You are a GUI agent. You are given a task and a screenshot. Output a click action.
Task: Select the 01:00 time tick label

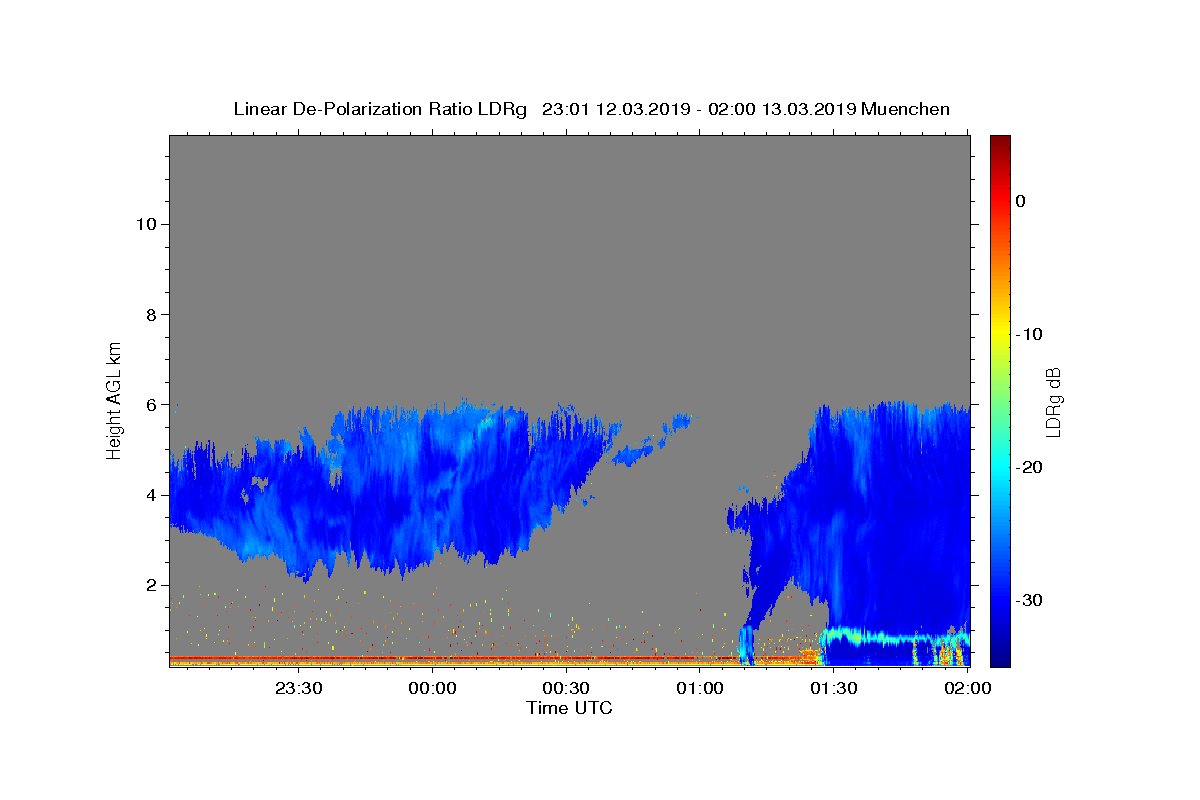click(700, 688)
